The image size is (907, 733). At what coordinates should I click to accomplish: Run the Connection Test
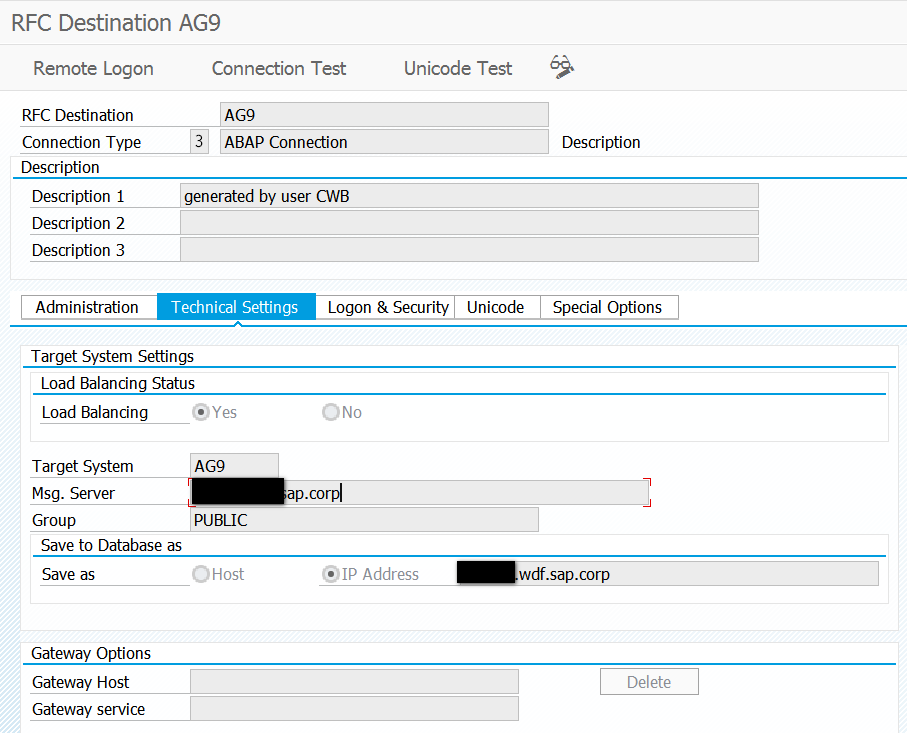coord(279,68)
